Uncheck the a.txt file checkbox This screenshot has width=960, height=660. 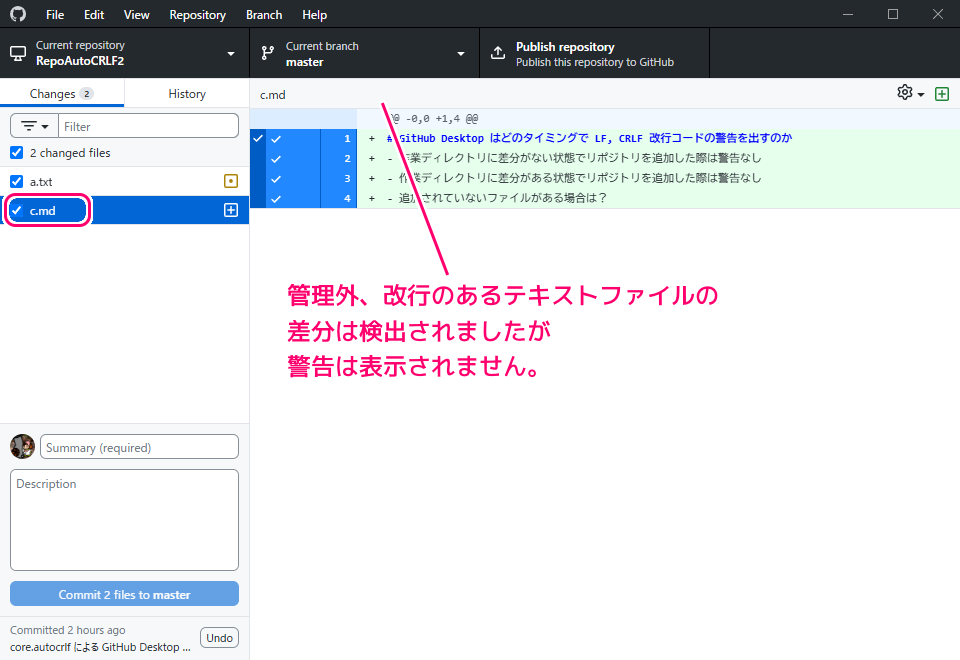tap(16, 181)
